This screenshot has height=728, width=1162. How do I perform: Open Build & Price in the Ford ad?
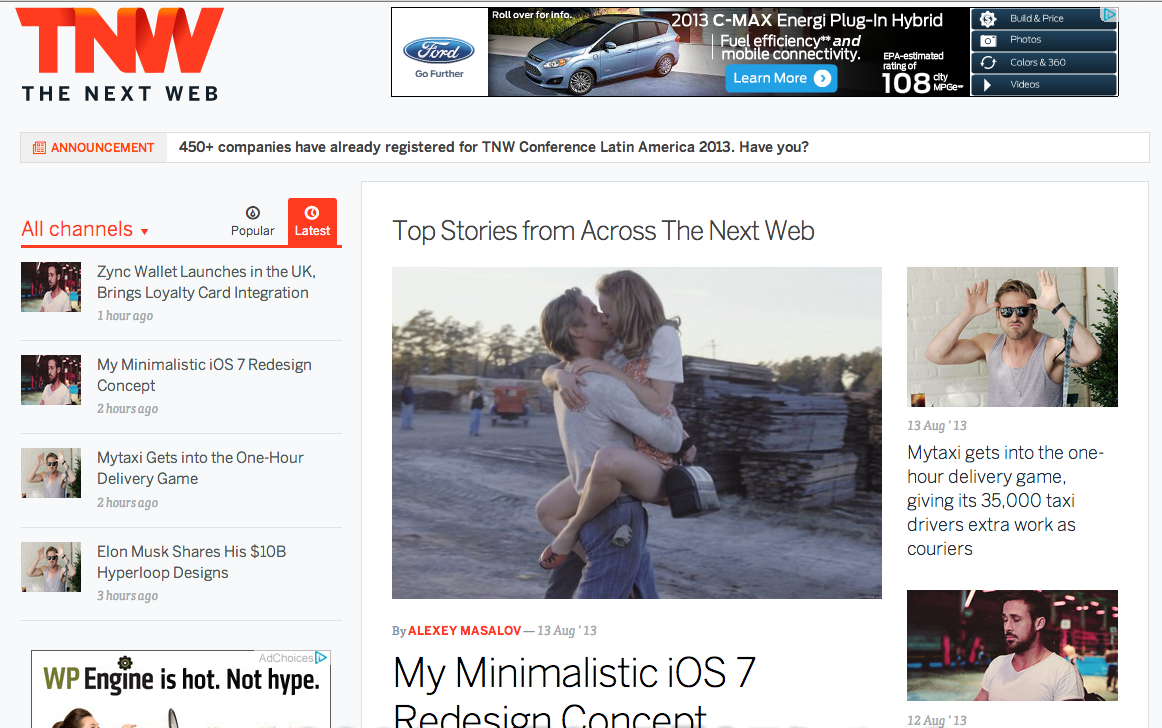pyautogui.click(x=1043, y=19)
